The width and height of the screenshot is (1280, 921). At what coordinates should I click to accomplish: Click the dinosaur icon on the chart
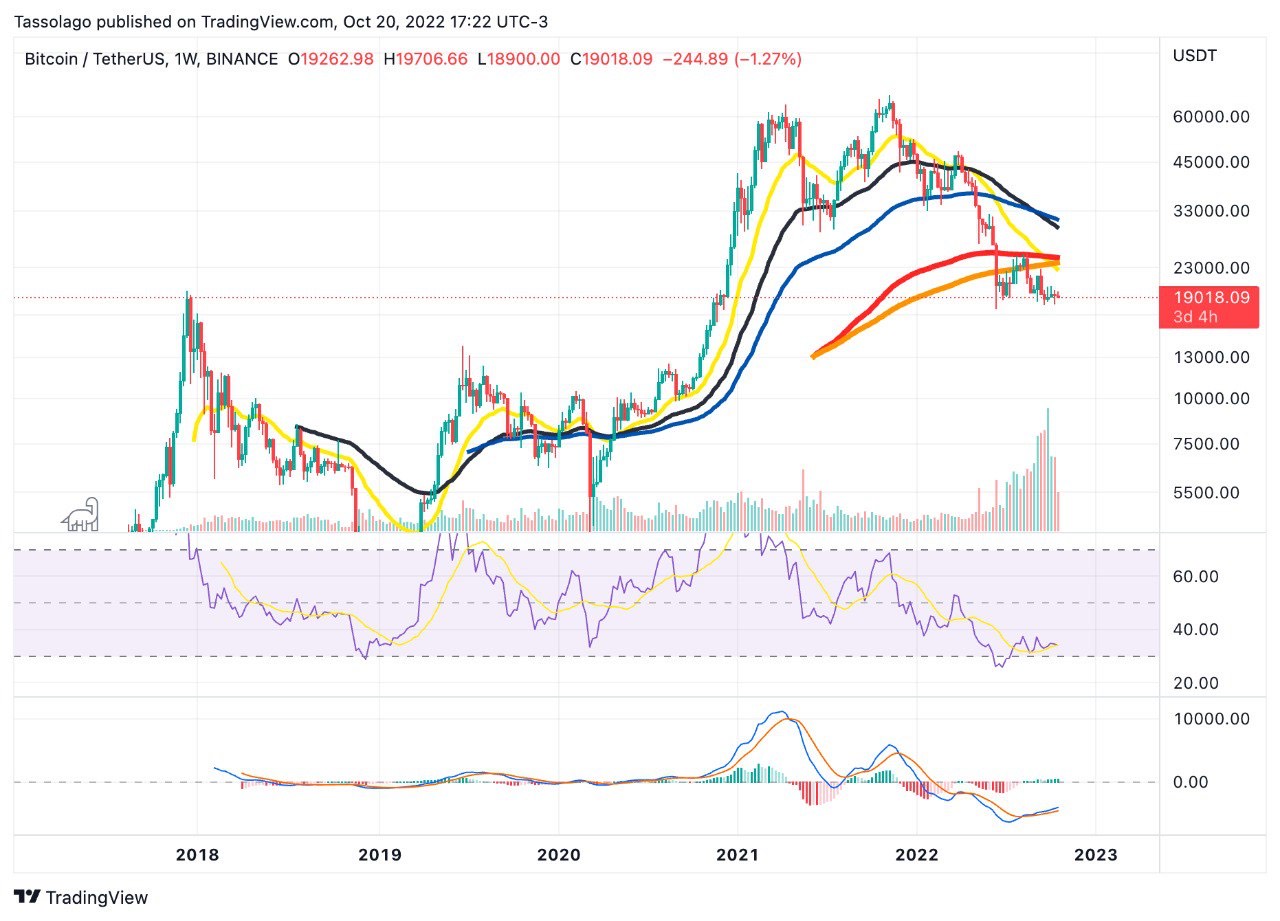[x=80, y=514]
